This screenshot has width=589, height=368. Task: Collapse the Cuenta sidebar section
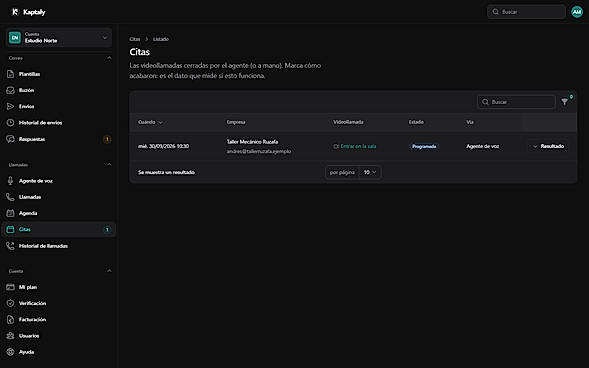[x=109, y=271]
